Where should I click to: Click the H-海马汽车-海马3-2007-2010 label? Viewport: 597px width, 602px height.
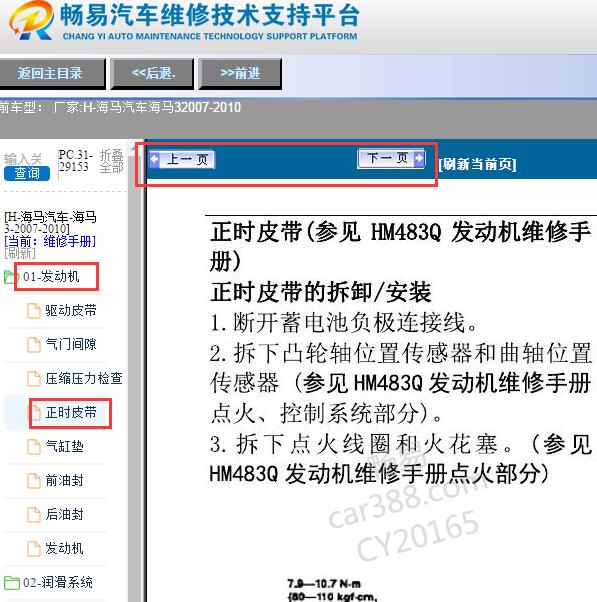tap(50, 222)
